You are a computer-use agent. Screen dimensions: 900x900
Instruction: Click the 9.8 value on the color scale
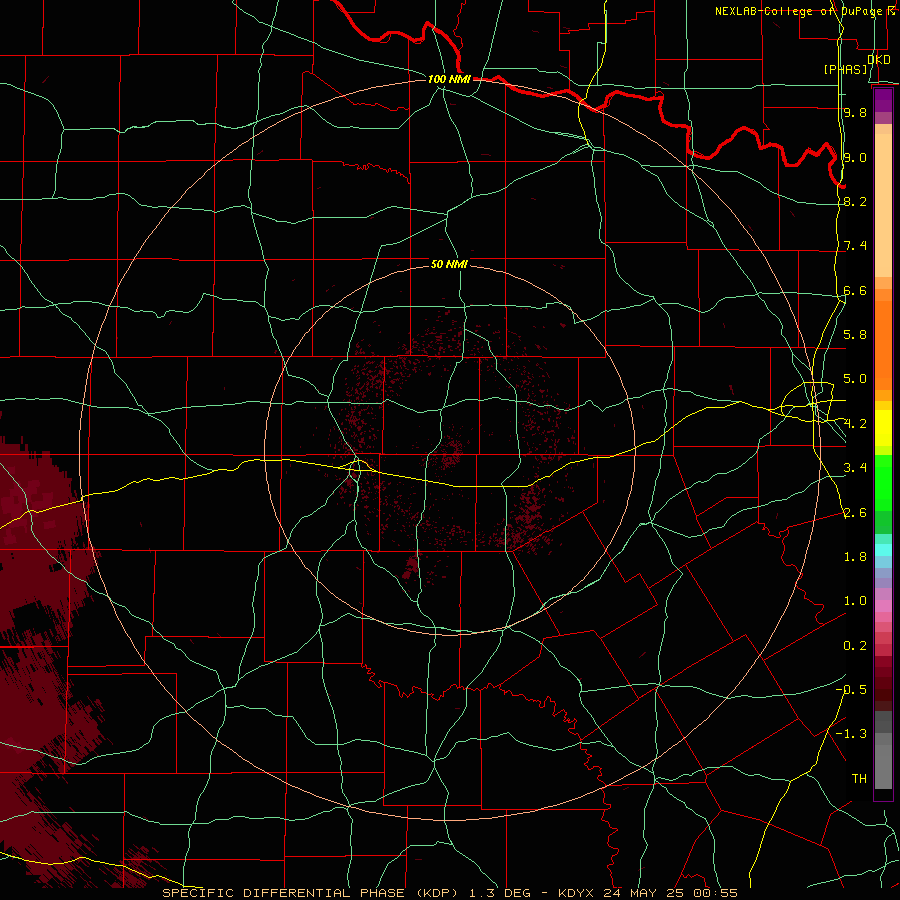click(855, 112)
